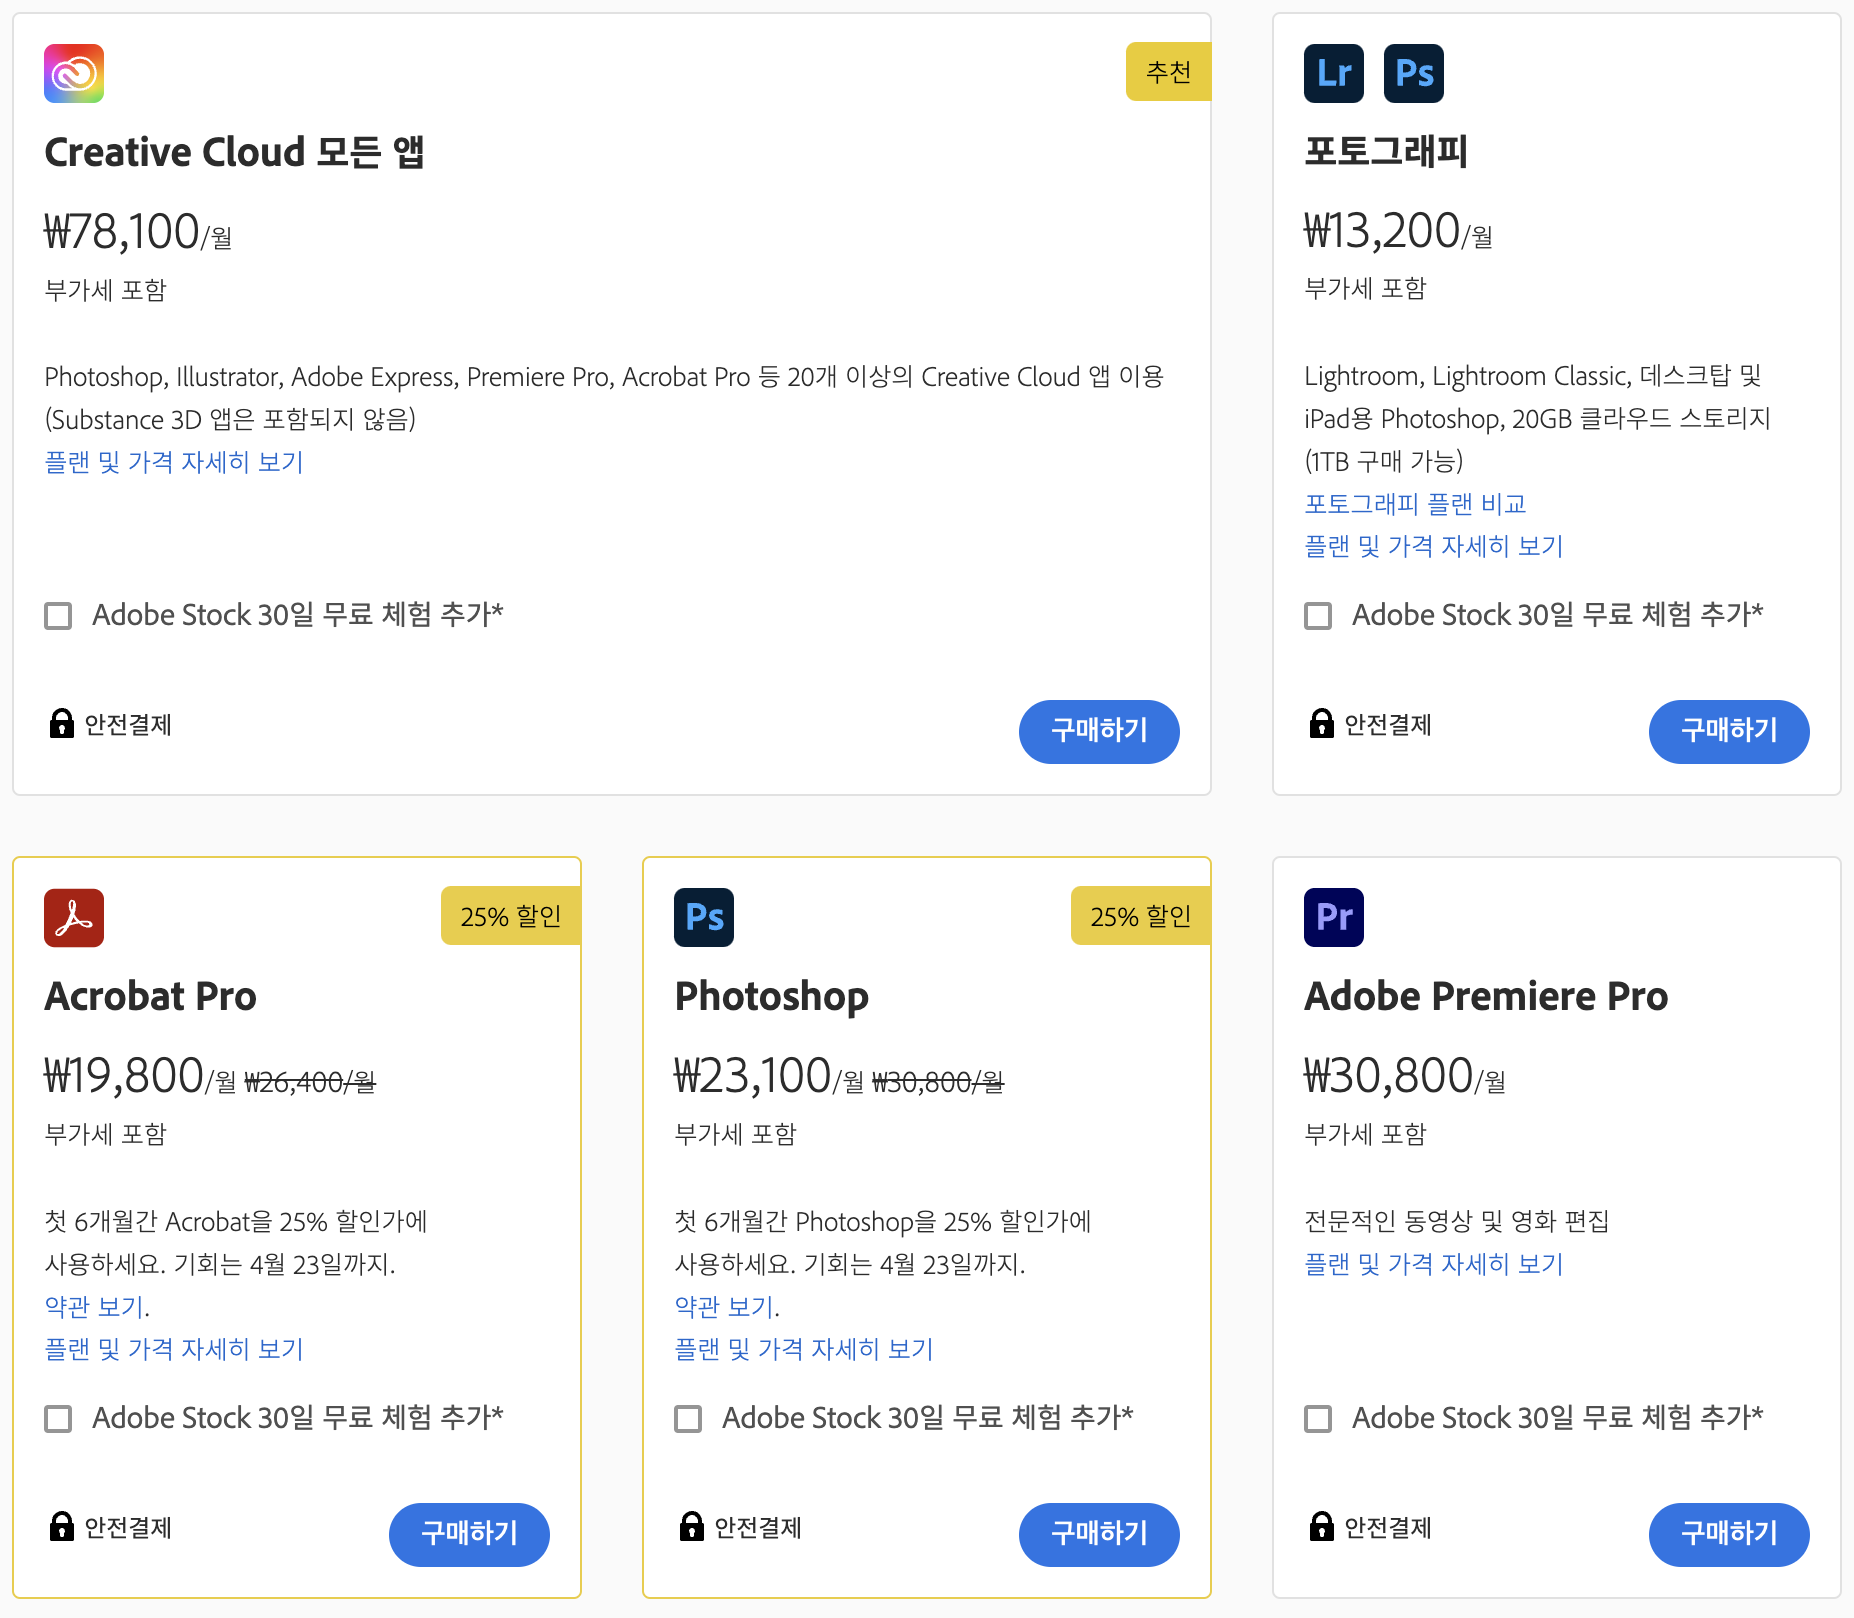
Task: Click the Acrobat Pro red icon
Action: (74, 917)
